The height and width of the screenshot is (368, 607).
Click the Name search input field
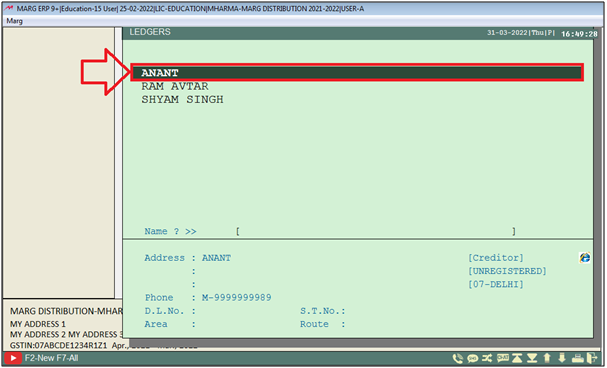pyautogui.click(x=376, y=231)
